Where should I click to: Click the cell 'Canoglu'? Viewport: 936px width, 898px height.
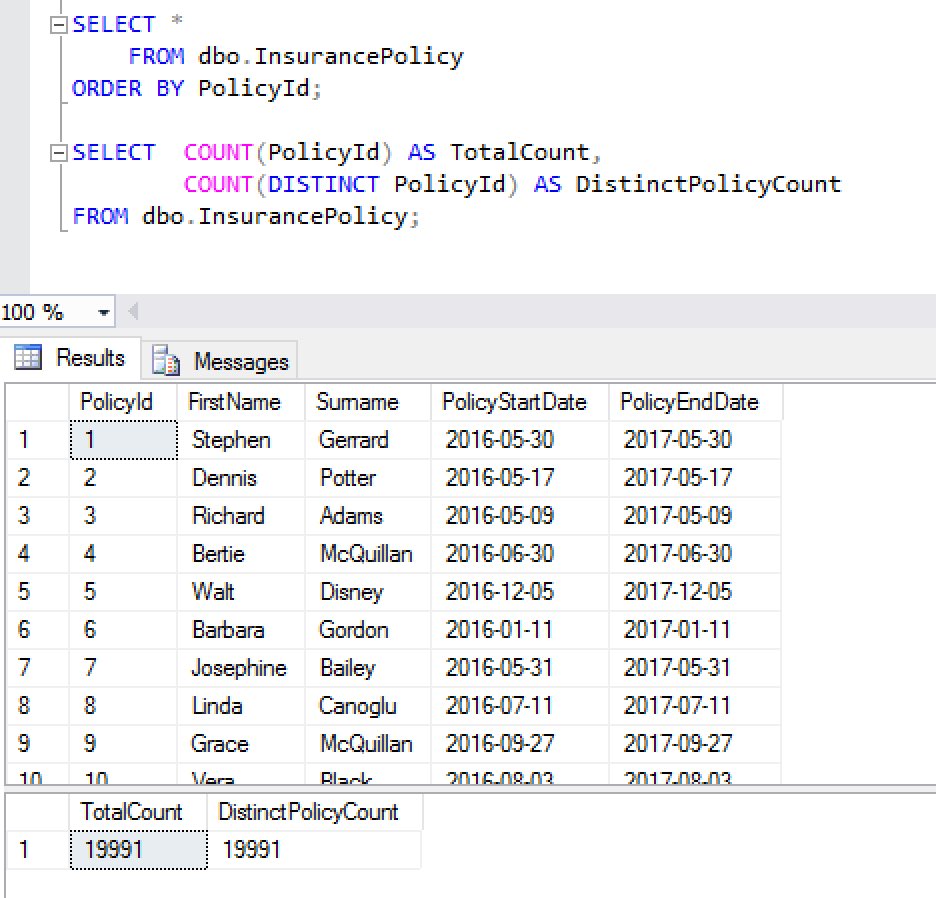[368, 706]
